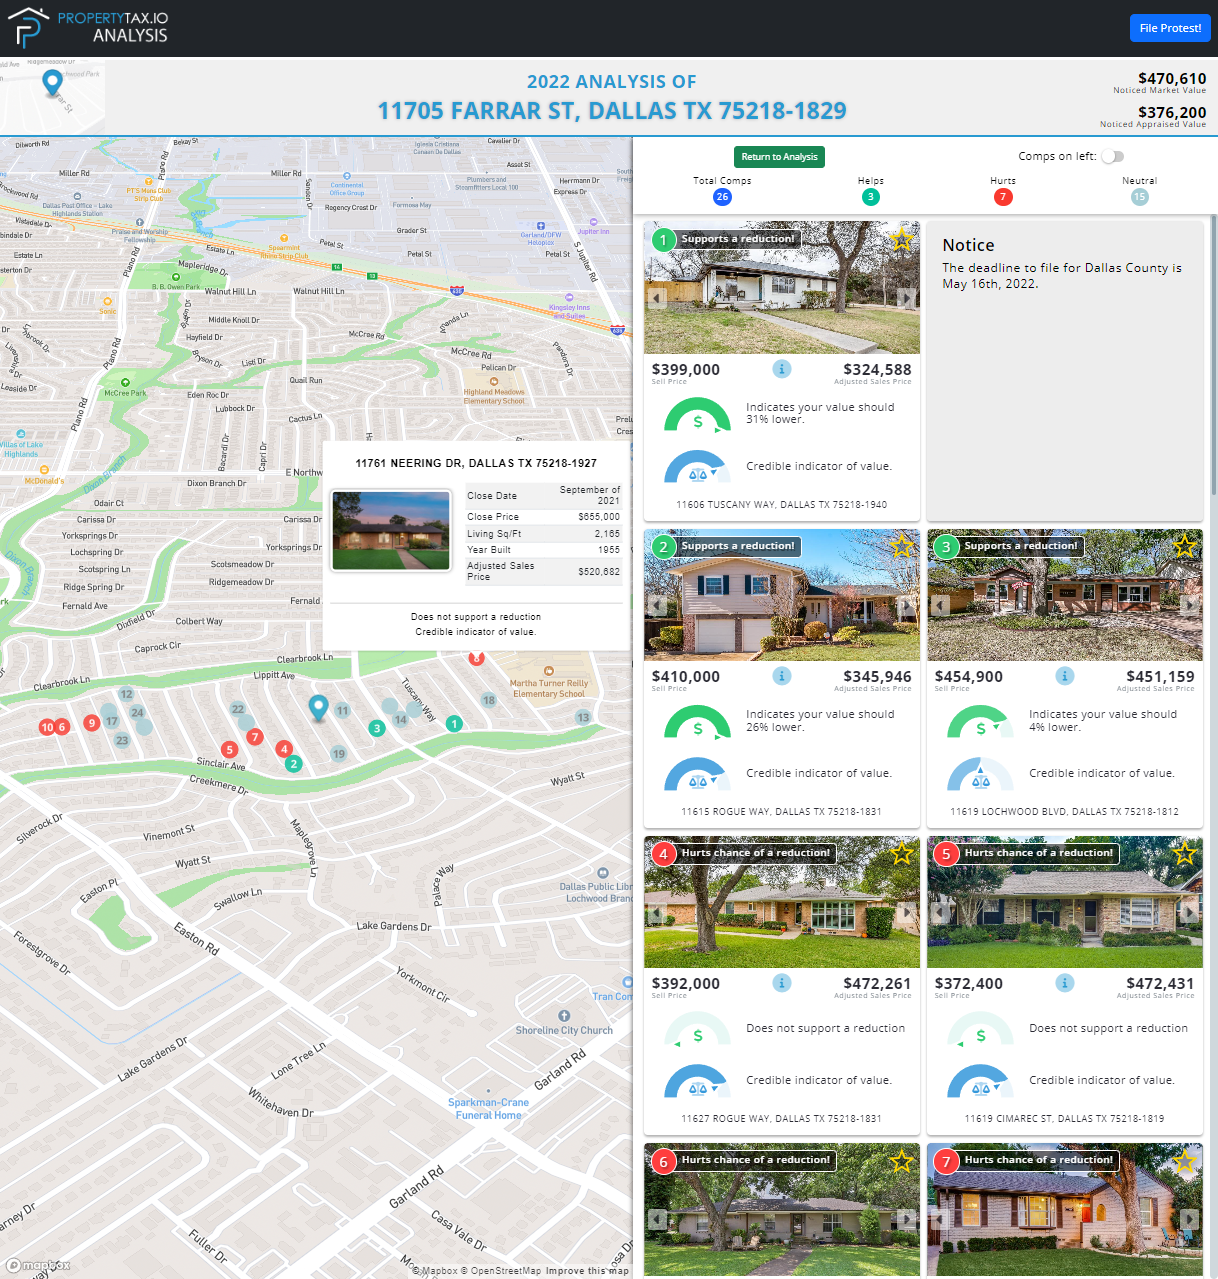Screen dimensions: 1218x1279
Task: Show previous photo on comp 5 card
Action: pos(940,912)
